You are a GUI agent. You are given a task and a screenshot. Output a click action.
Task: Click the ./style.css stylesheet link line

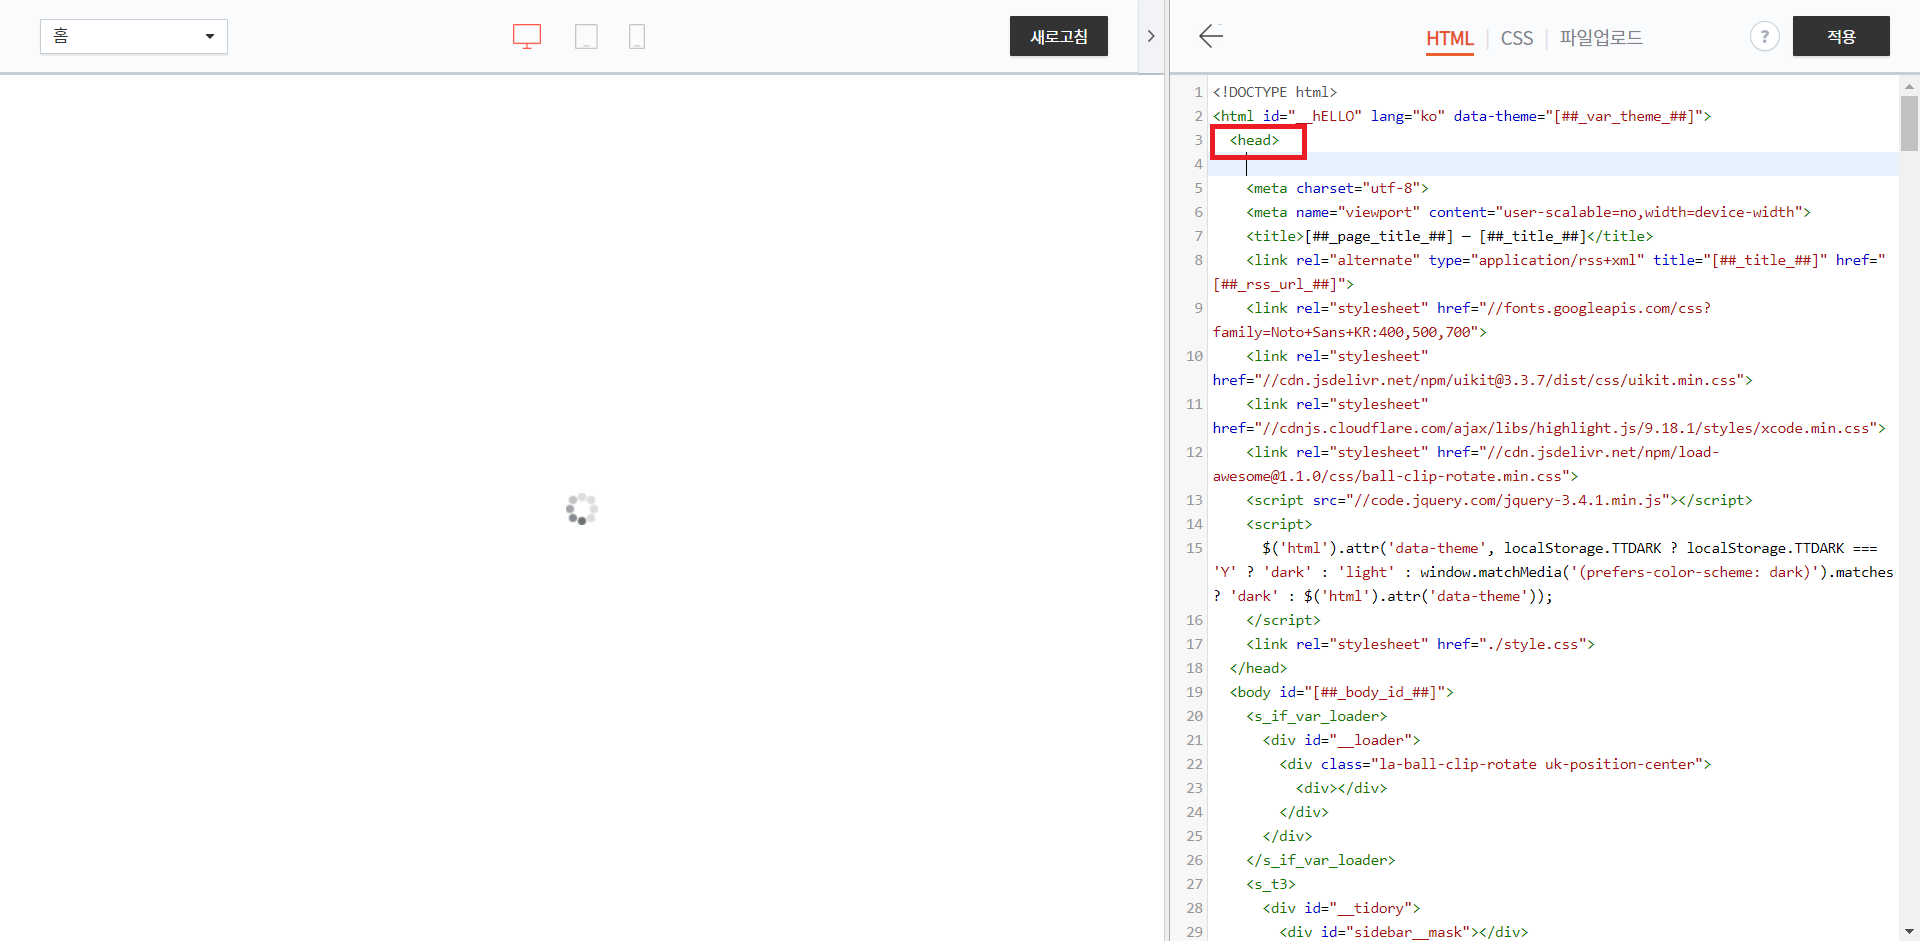pyautogui.click(x=1420, y=644)
